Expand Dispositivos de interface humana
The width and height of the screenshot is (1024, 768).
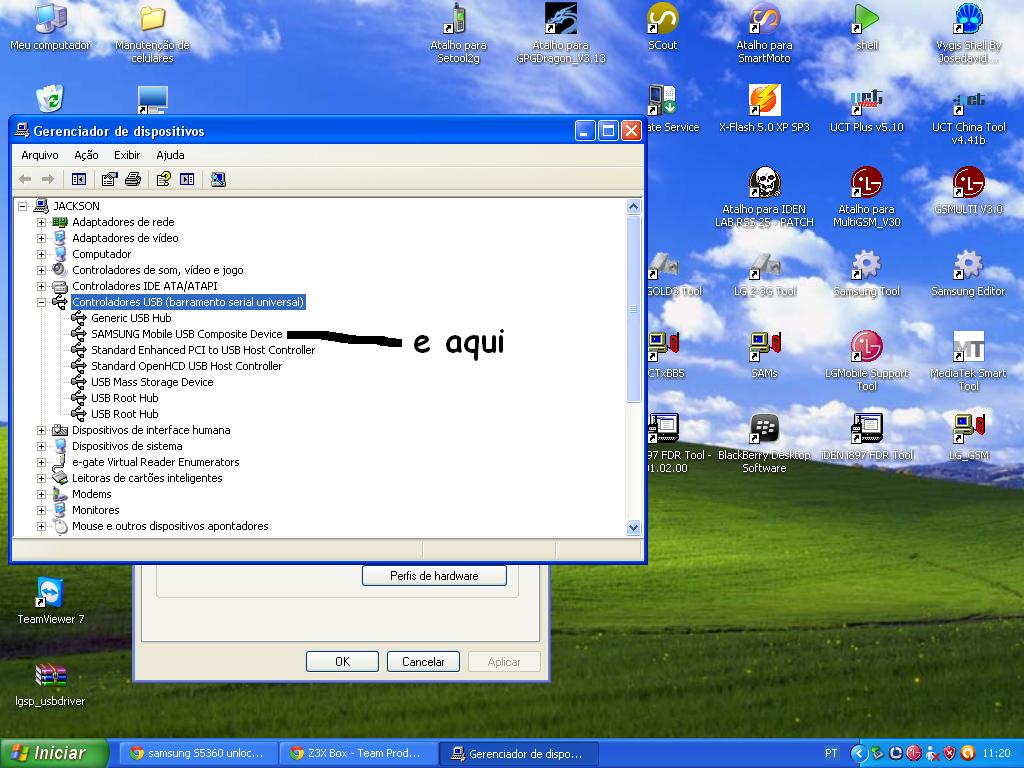(41, 430)
